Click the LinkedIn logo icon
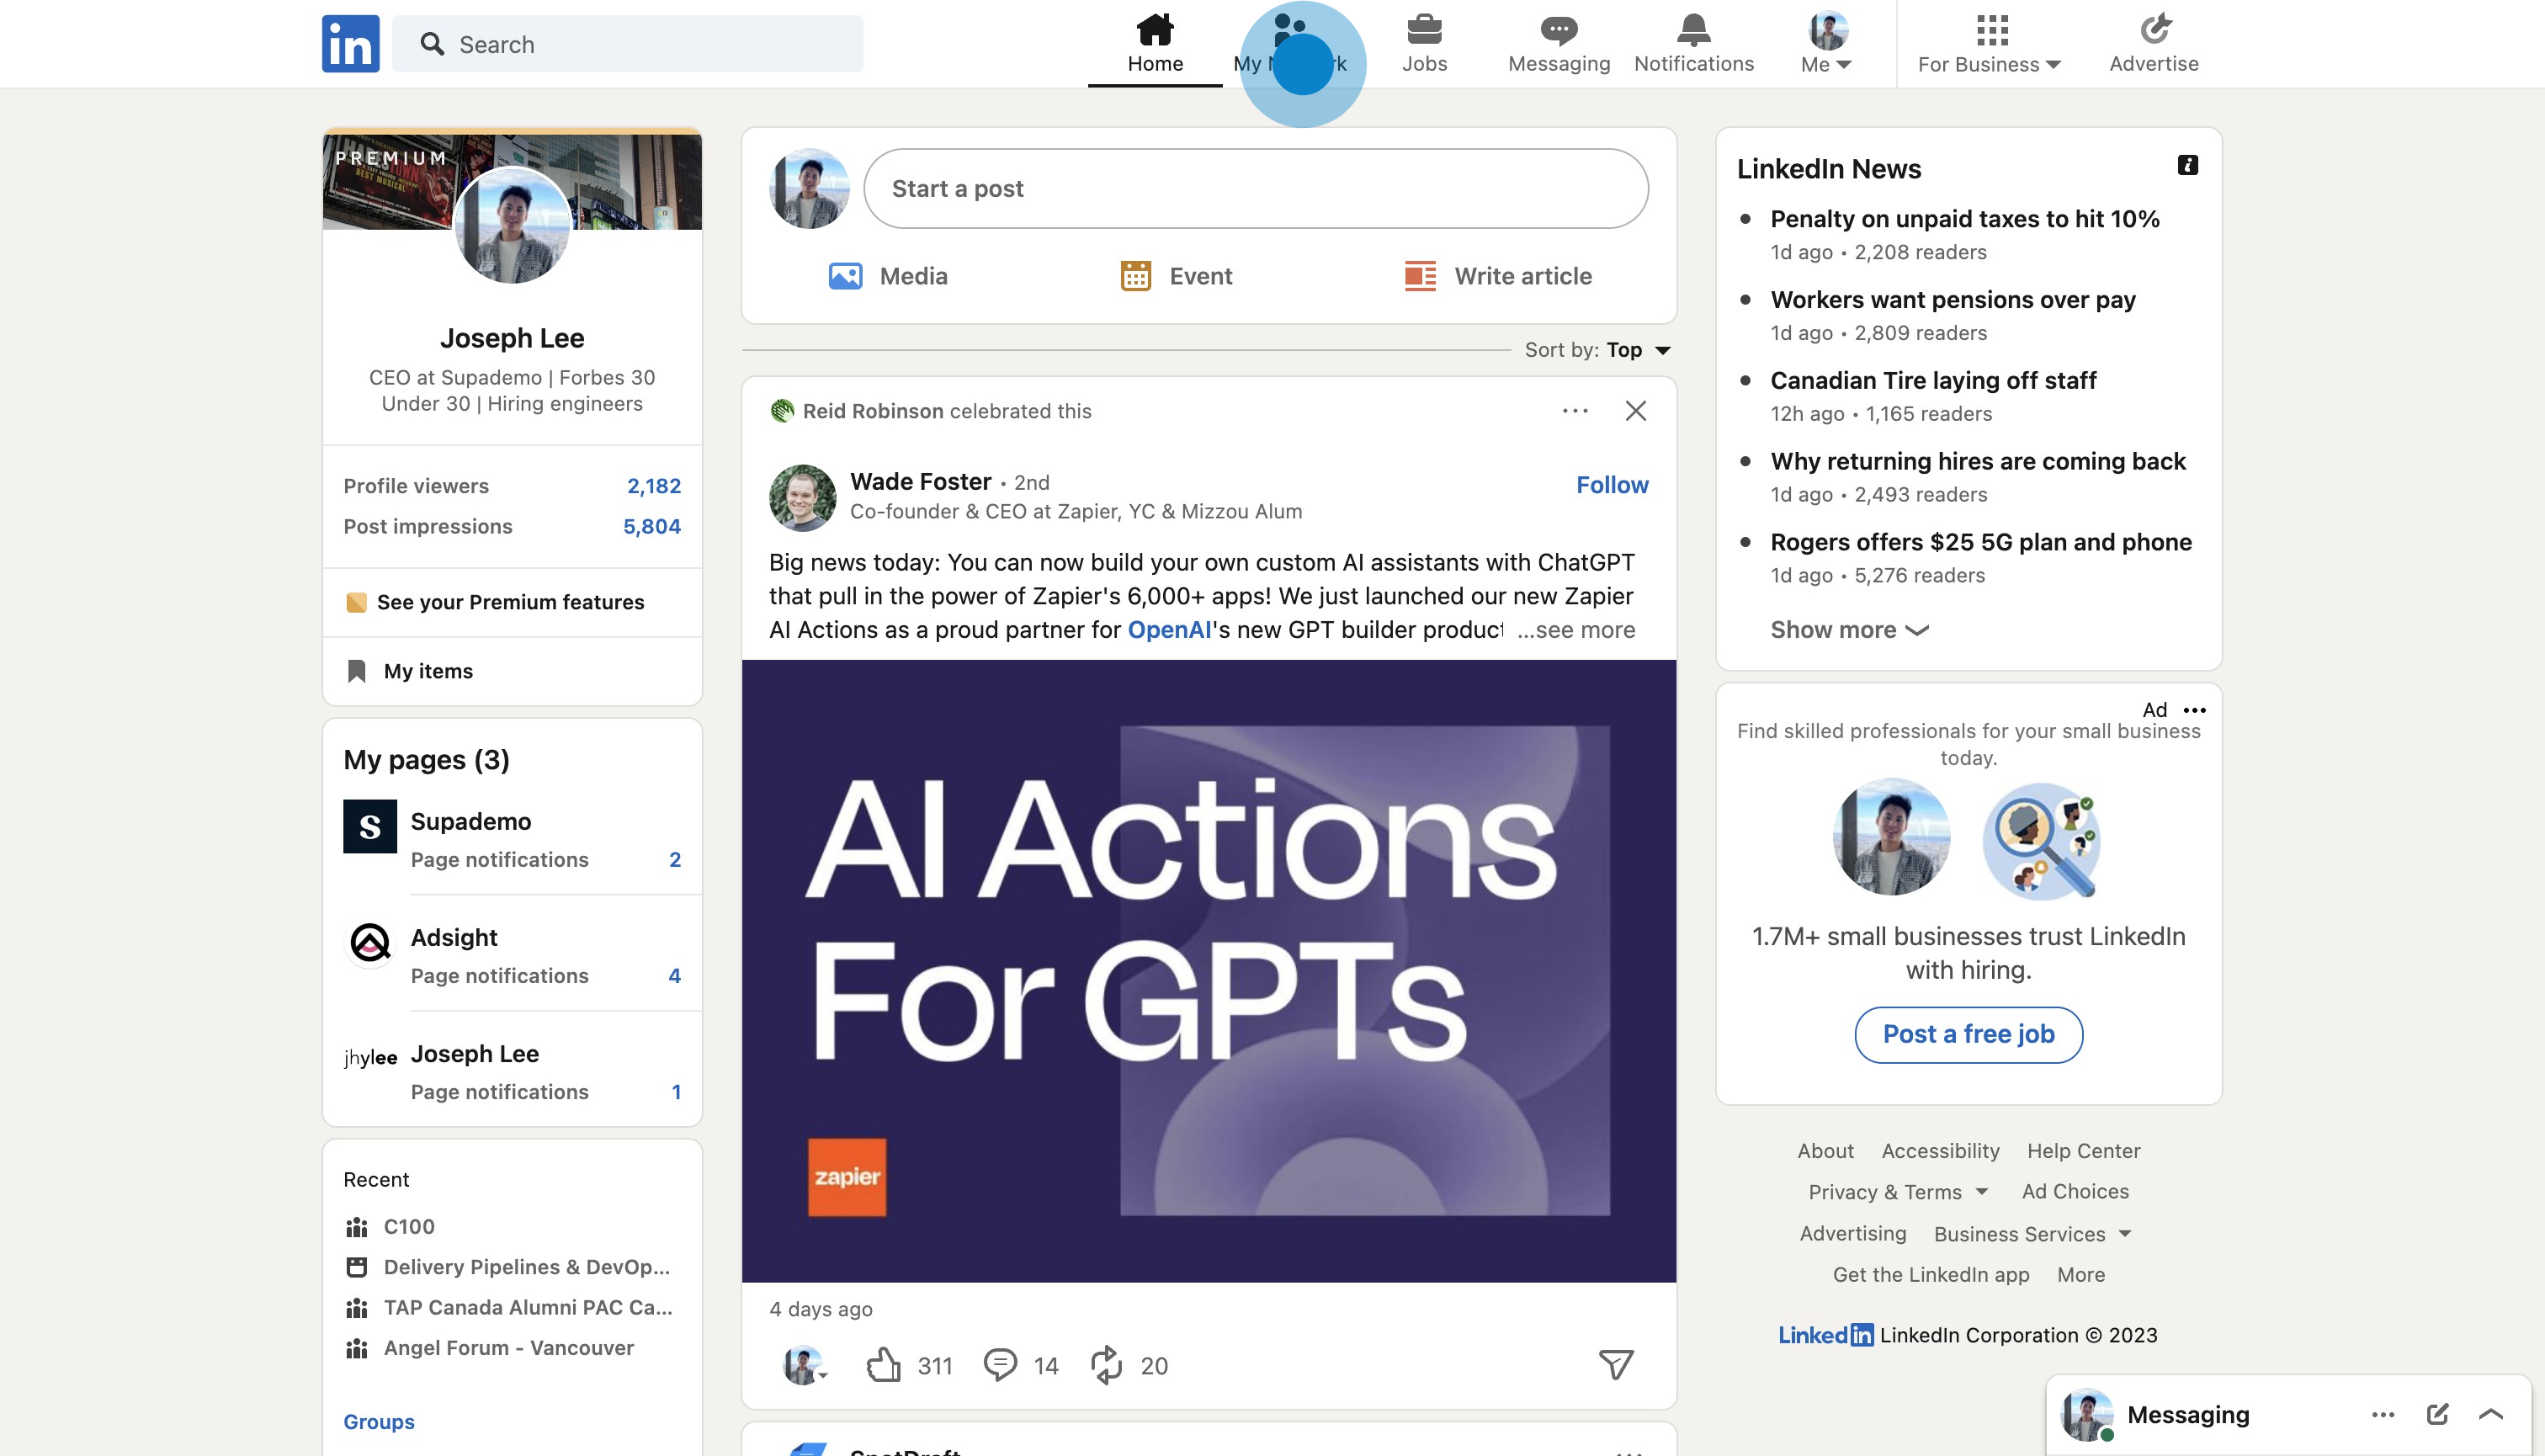The width and height of the screenshot is (2545, 1456). pos(350,44)
